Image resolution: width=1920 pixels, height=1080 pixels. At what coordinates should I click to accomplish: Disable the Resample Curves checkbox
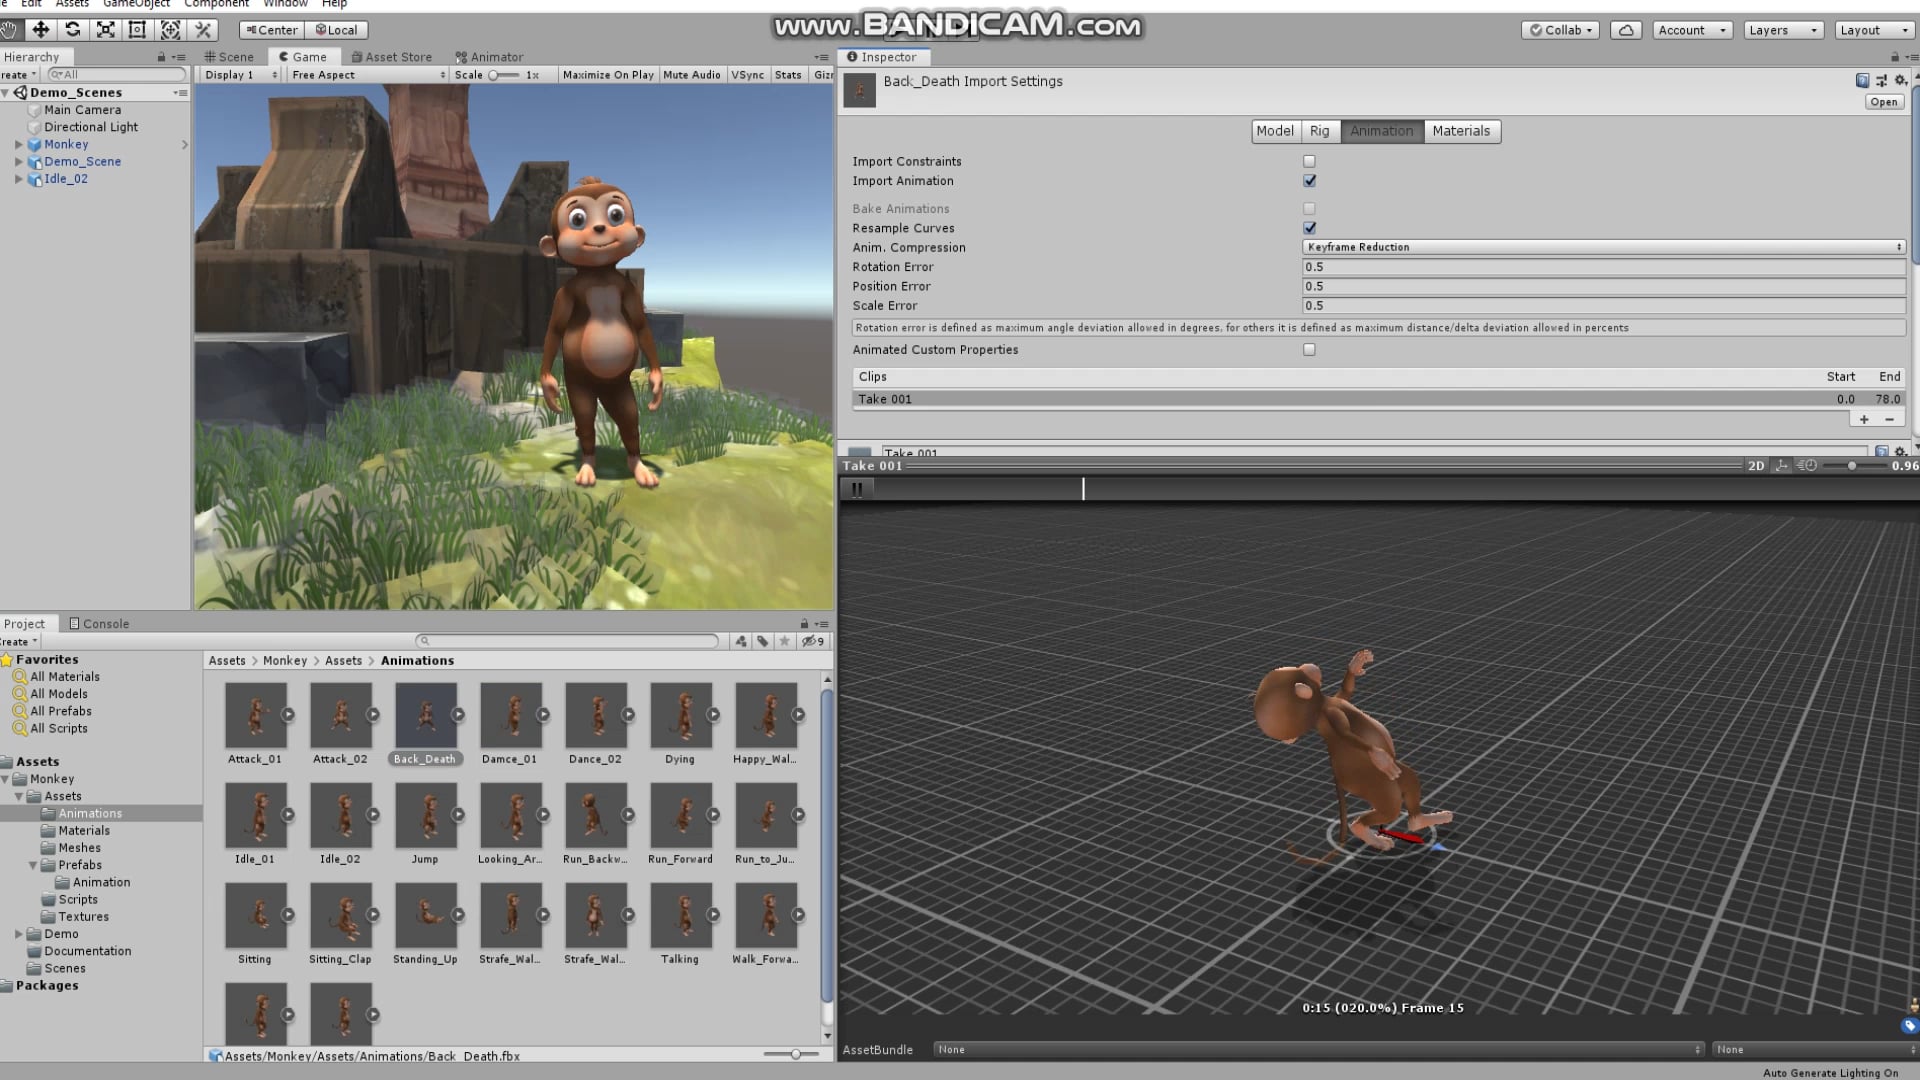coord(1309,227)
